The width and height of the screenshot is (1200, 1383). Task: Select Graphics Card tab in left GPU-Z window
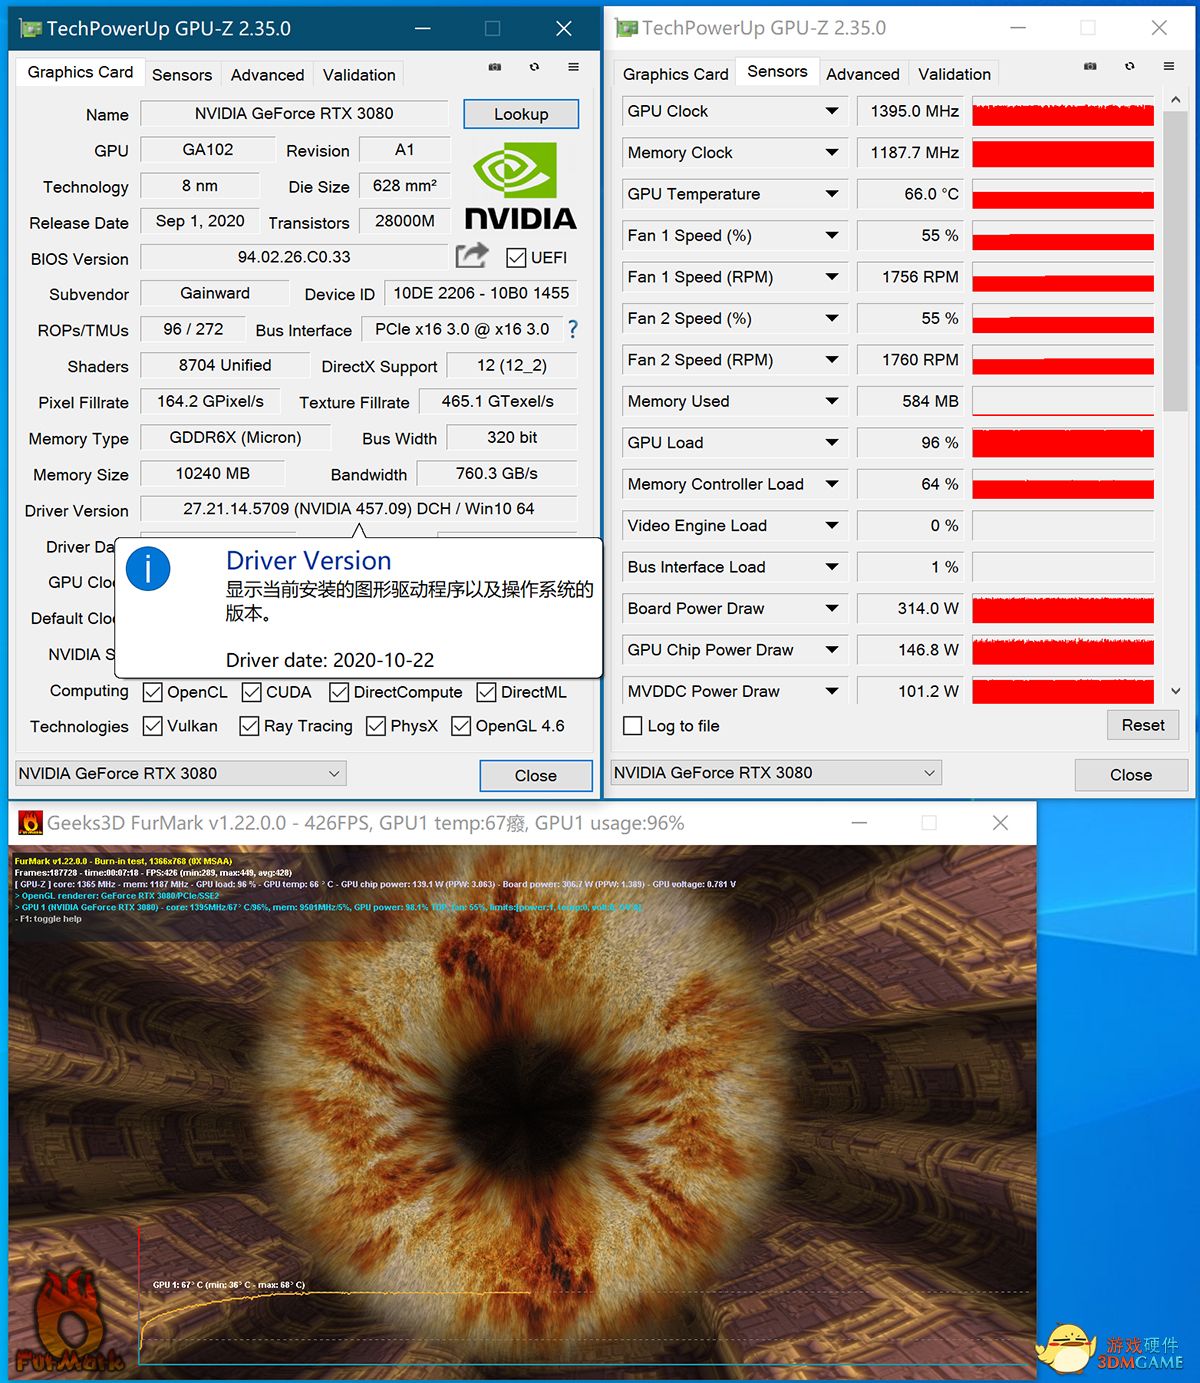(80, 72)
